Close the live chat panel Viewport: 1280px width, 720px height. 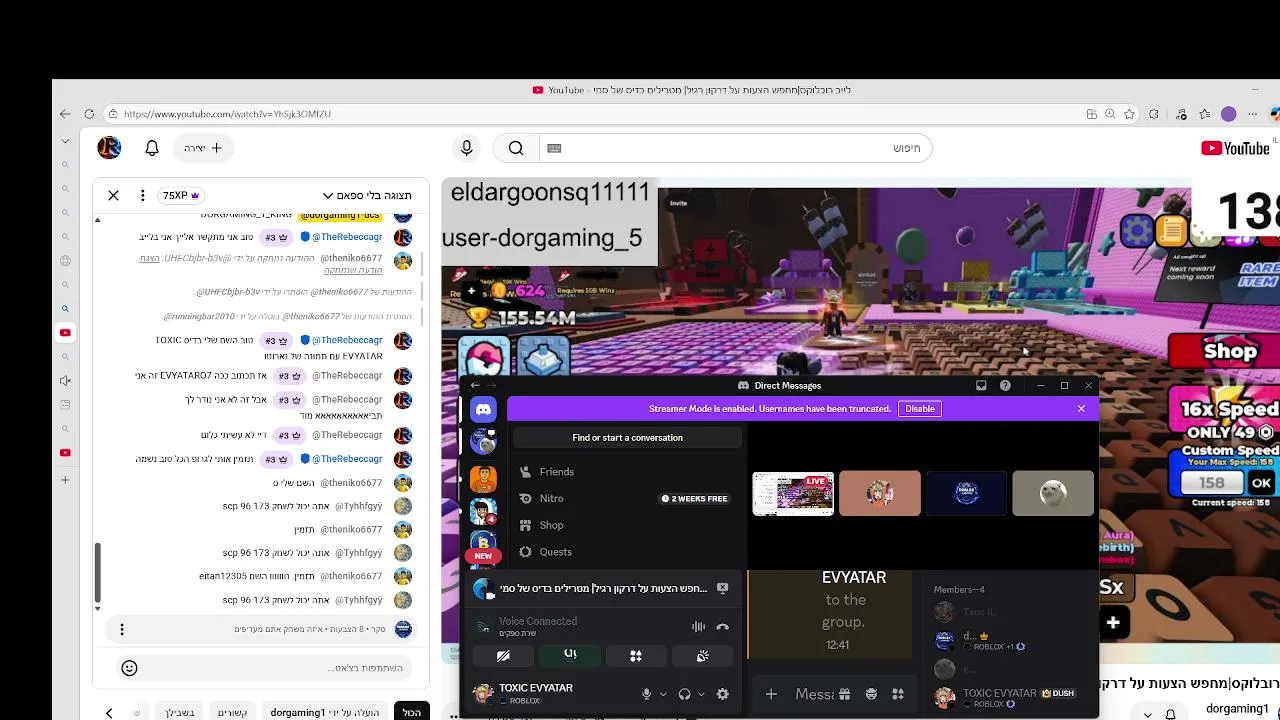(x=113, y=195)
